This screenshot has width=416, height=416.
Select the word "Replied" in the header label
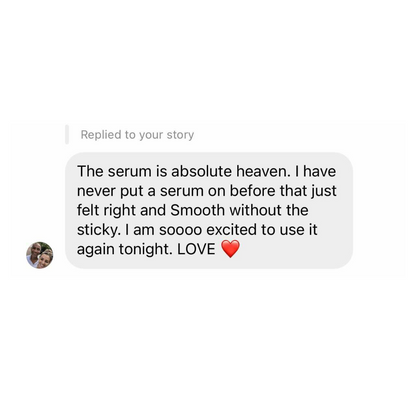pyautogui.click(x=101, y=135)
